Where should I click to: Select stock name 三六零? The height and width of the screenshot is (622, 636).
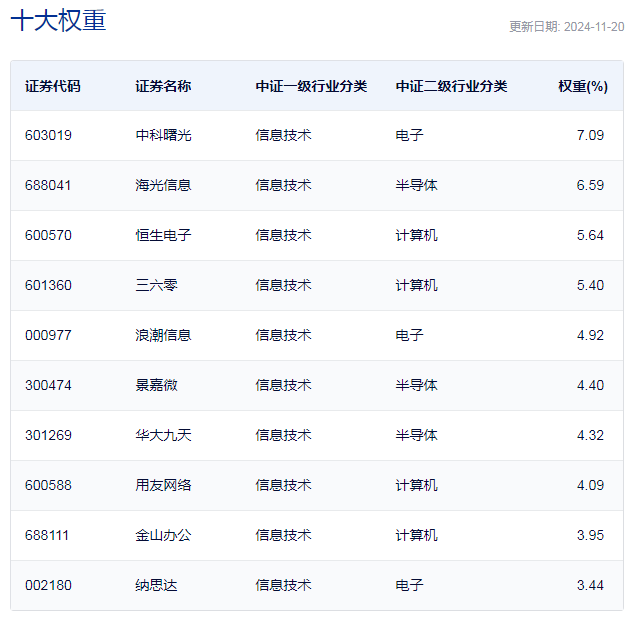coord(156,285)
